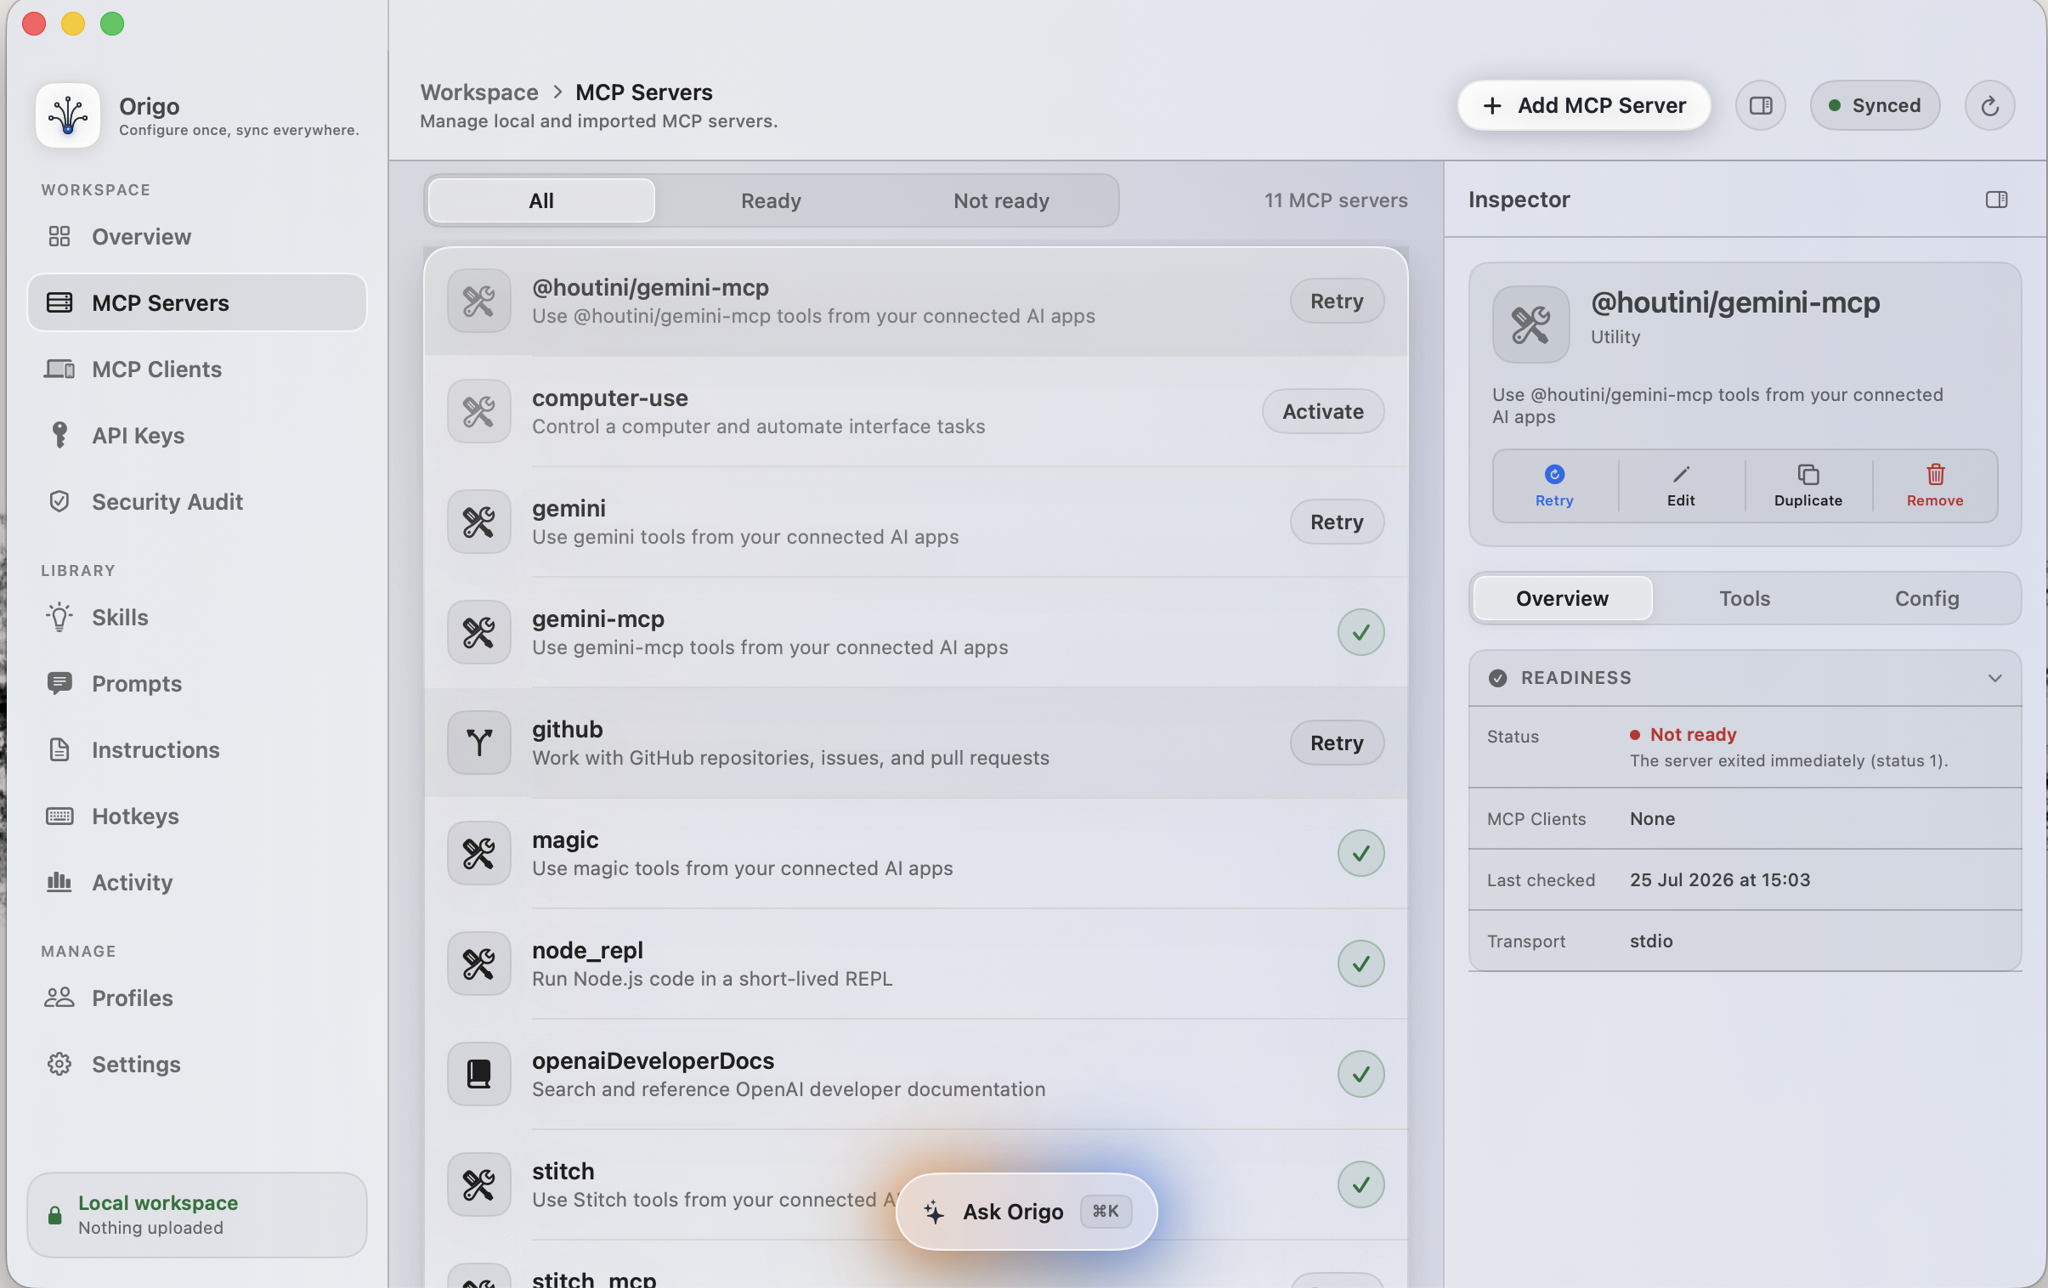Click the openaiDeveloperDocs book icon
Screen dimensions: 2048x1288
pyautogui.click(x=479, y=1074)
